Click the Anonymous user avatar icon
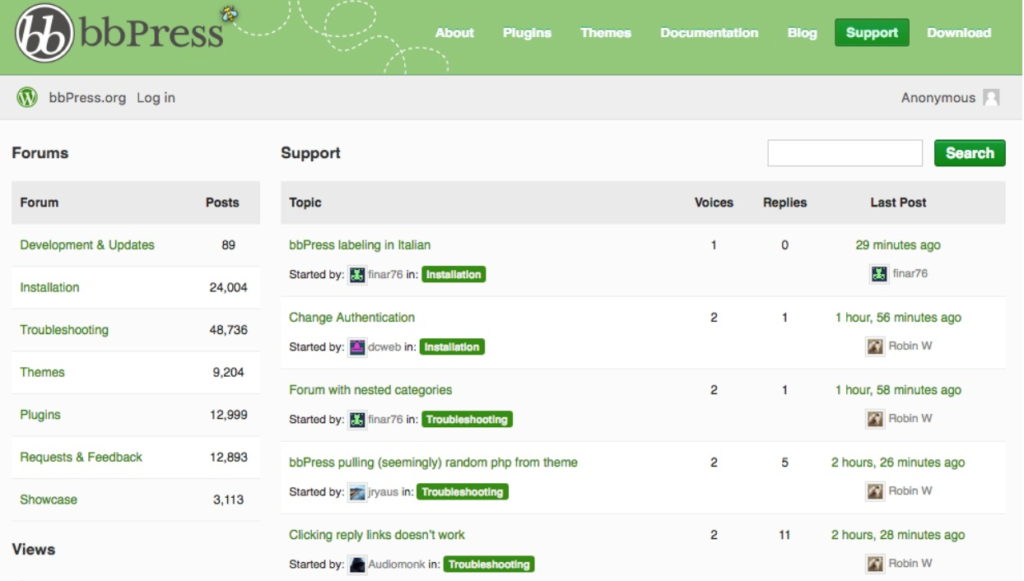Viewport: 1024px width, 581px height. pos(991,98)
